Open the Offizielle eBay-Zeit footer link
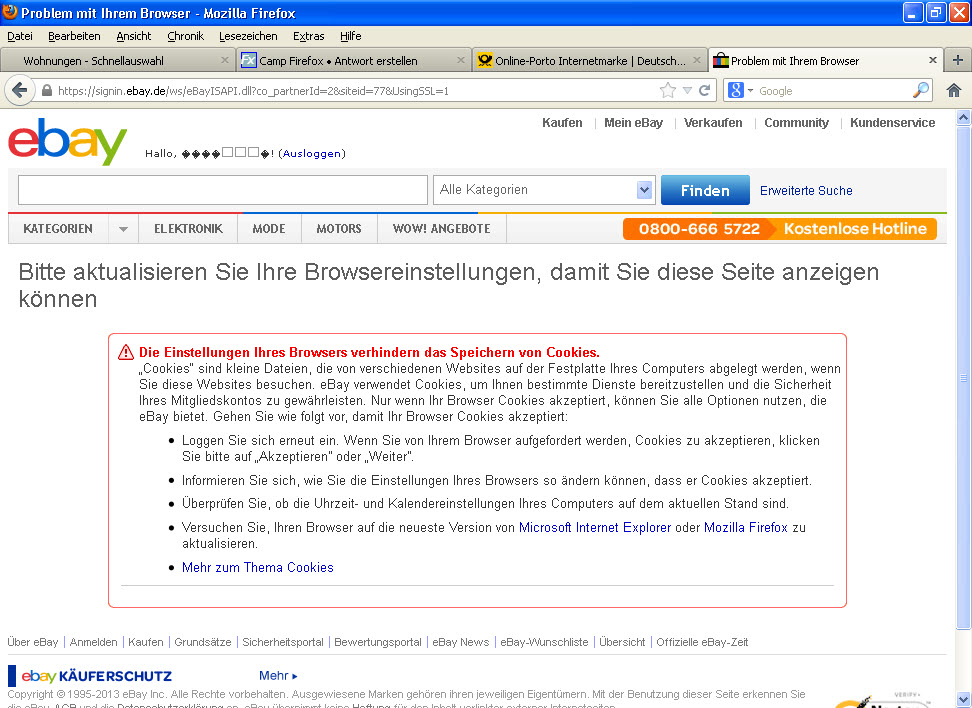Viewport: 972px width, 708px height. 702,642
